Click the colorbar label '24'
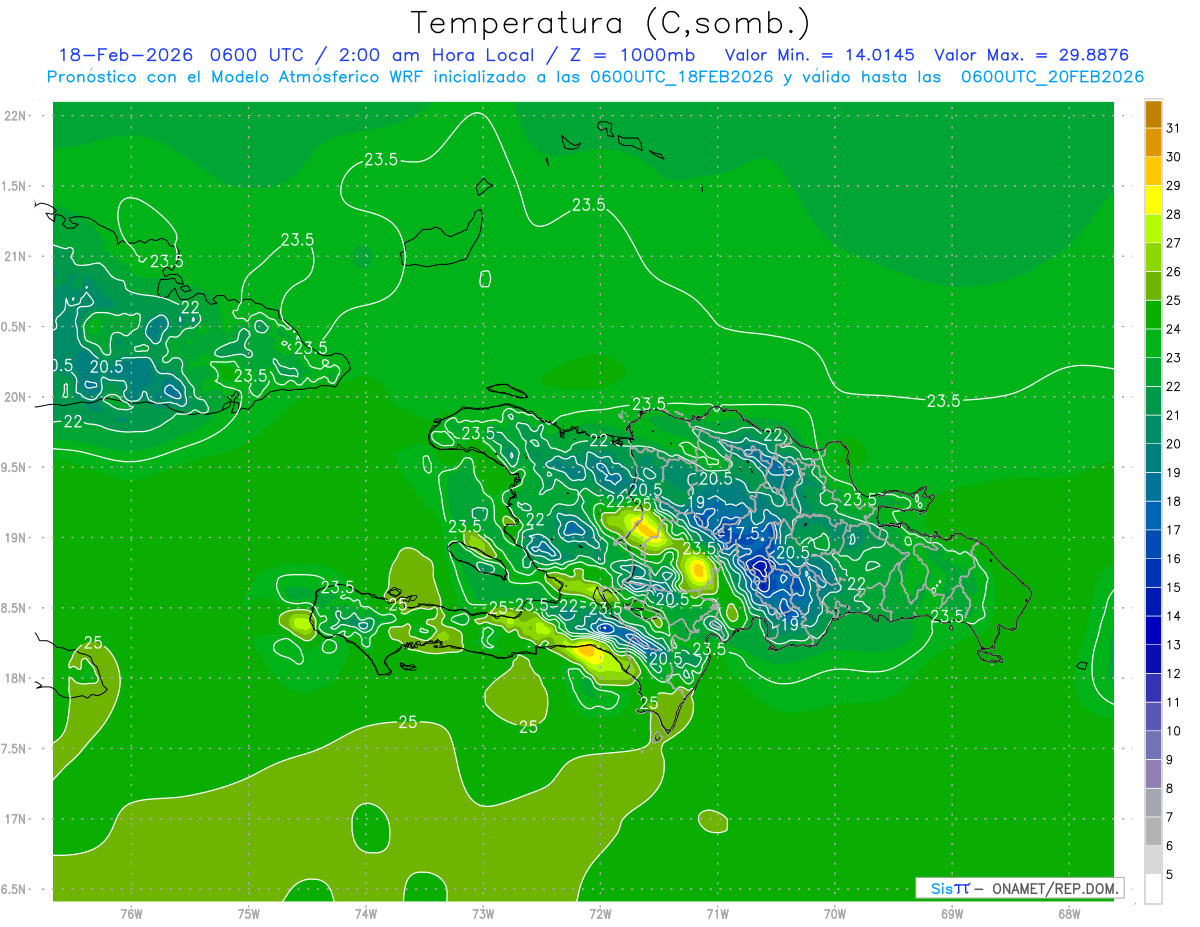1200x927 pixels. coord(1173,329)
